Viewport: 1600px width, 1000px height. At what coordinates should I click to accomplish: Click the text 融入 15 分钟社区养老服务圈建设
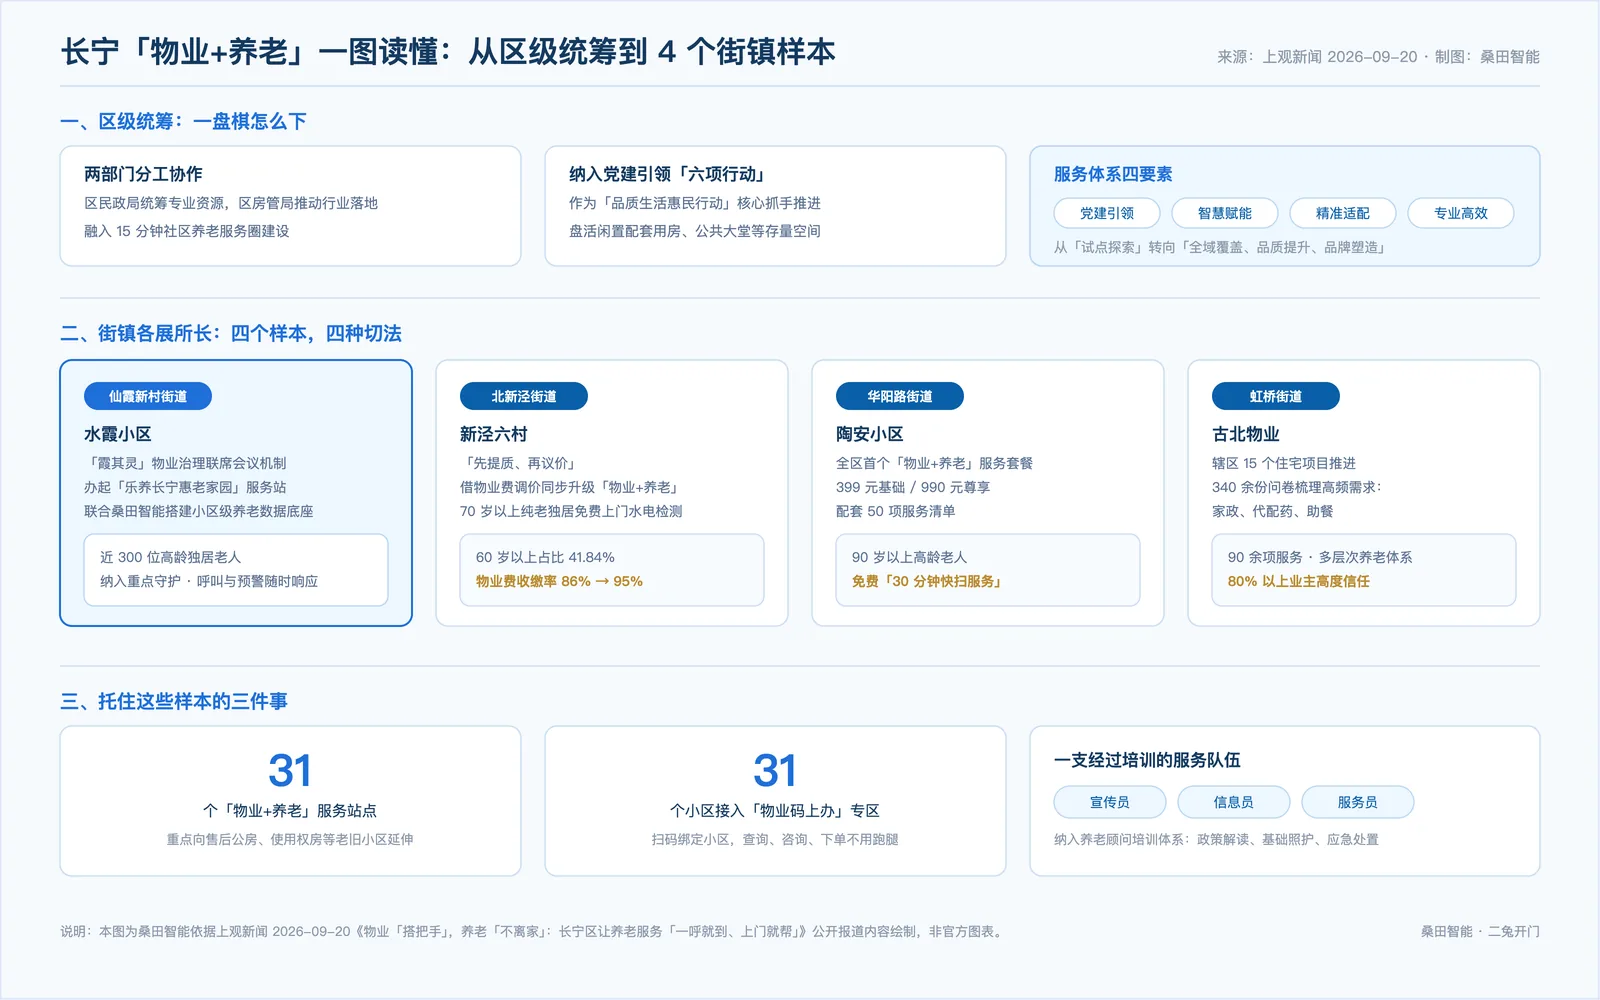tap(187, 231)
